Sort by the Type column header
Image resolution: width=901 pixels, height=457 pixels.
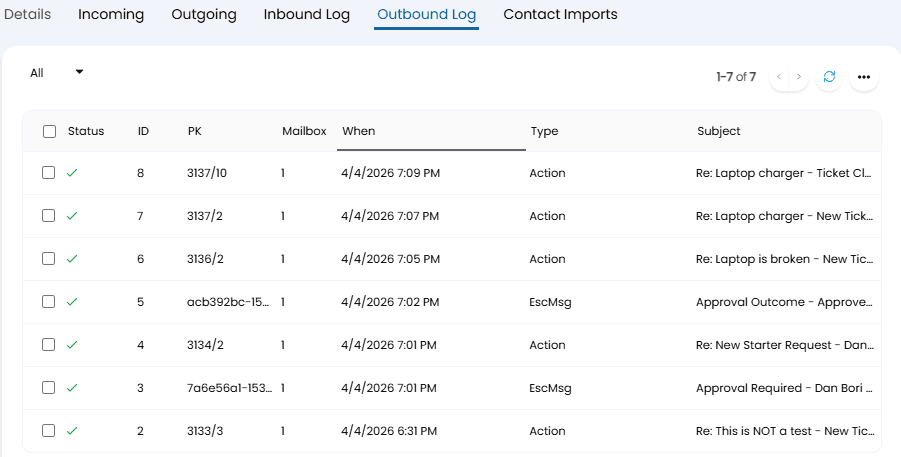(x=544, y=131)
